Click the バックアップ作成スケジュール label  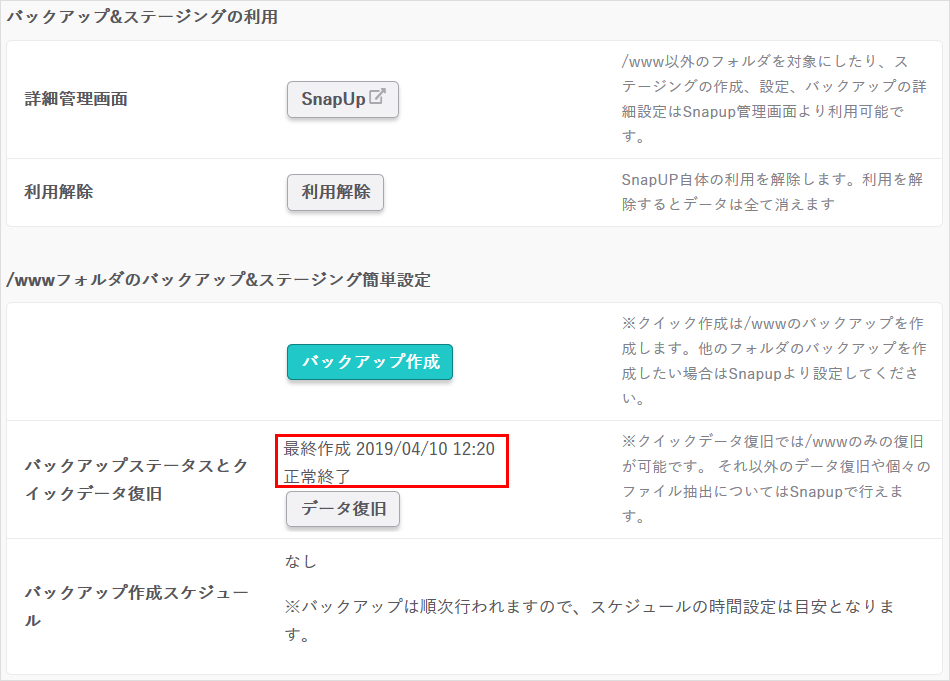(136, 606)
